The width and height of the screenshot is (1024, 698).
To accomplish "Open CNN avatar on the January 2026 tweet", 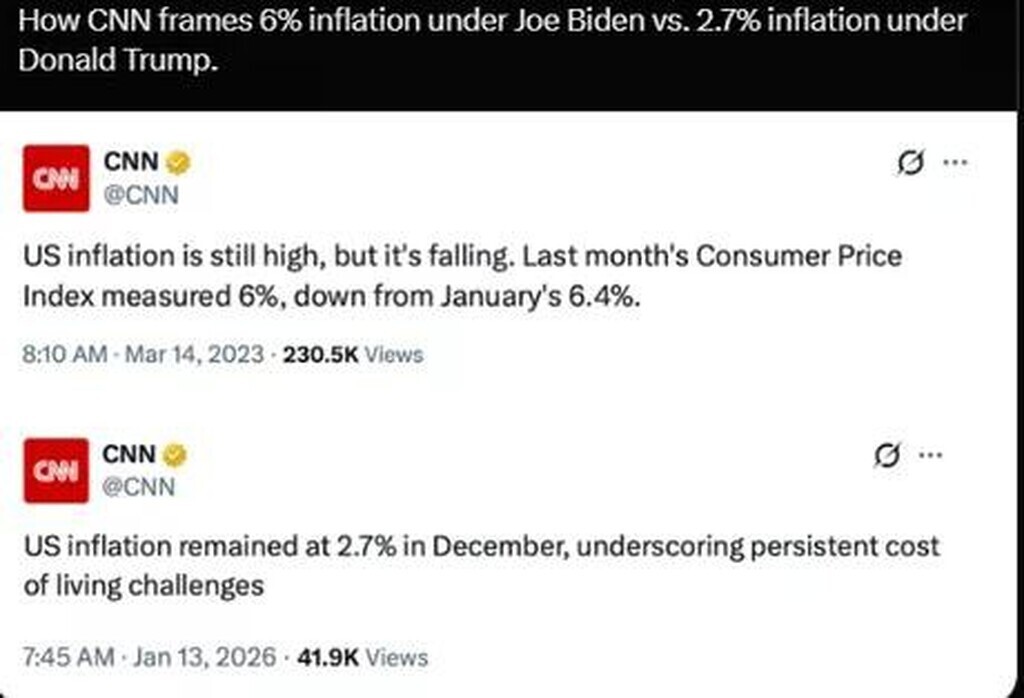I will [x=56, y=471].
